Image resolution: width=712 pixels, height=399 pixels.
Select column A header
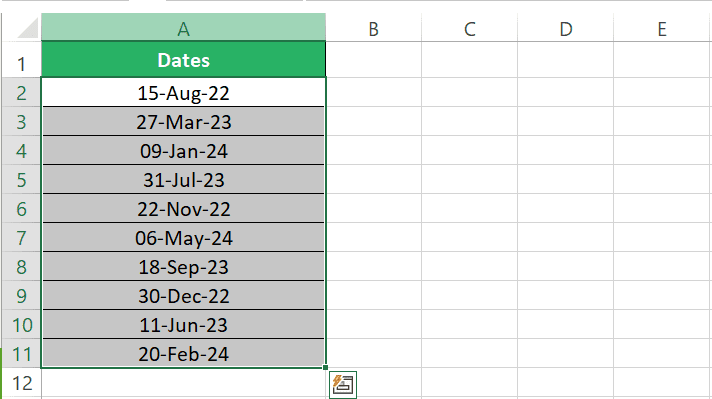click(x=183, y=28)
